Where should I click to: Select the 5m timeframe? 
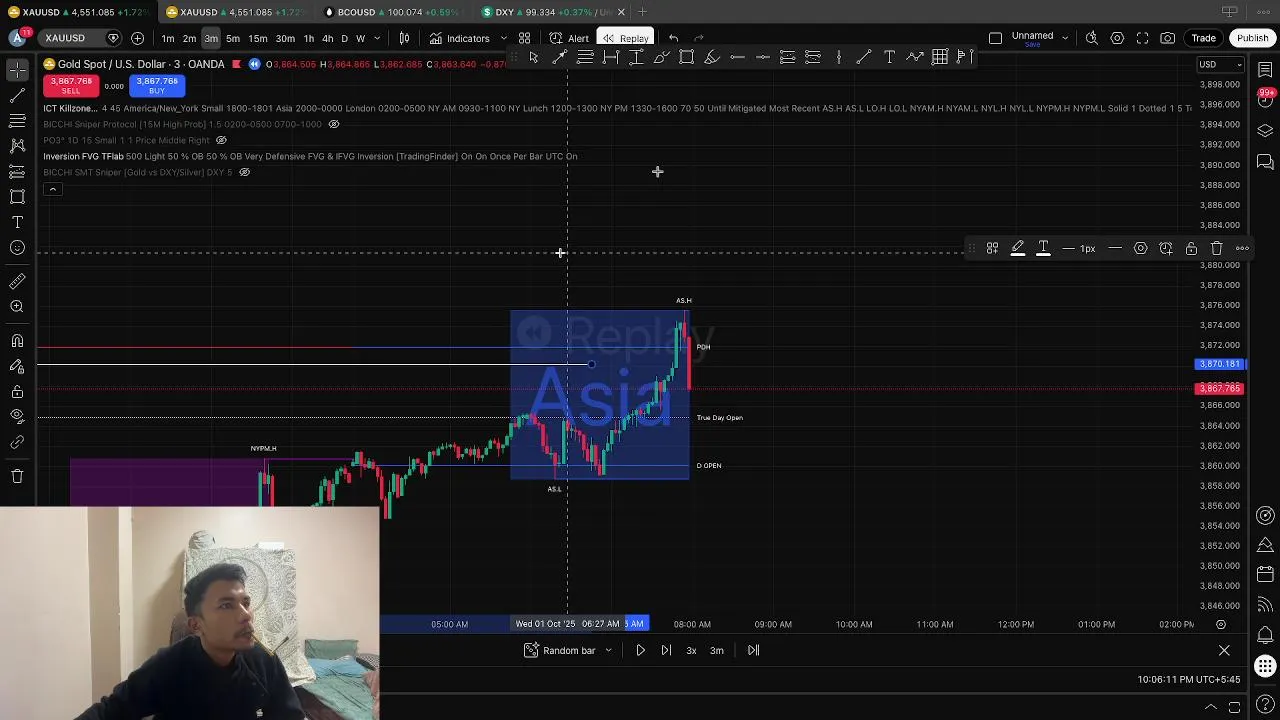point(232,38)
